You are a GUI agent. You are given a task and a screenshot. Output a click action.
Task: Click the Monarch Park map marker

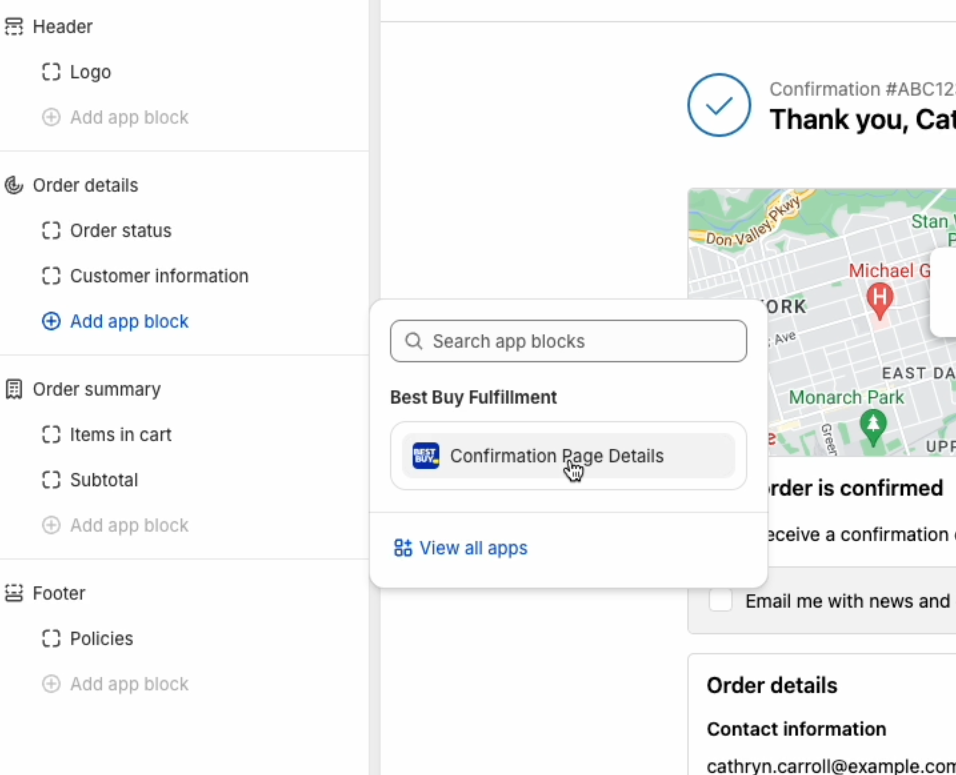873,427
